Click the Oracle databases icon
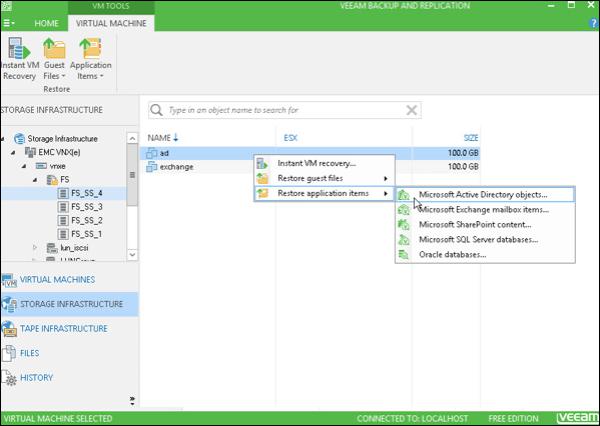Viewport: 600px width, 426px height. [404, 255]
